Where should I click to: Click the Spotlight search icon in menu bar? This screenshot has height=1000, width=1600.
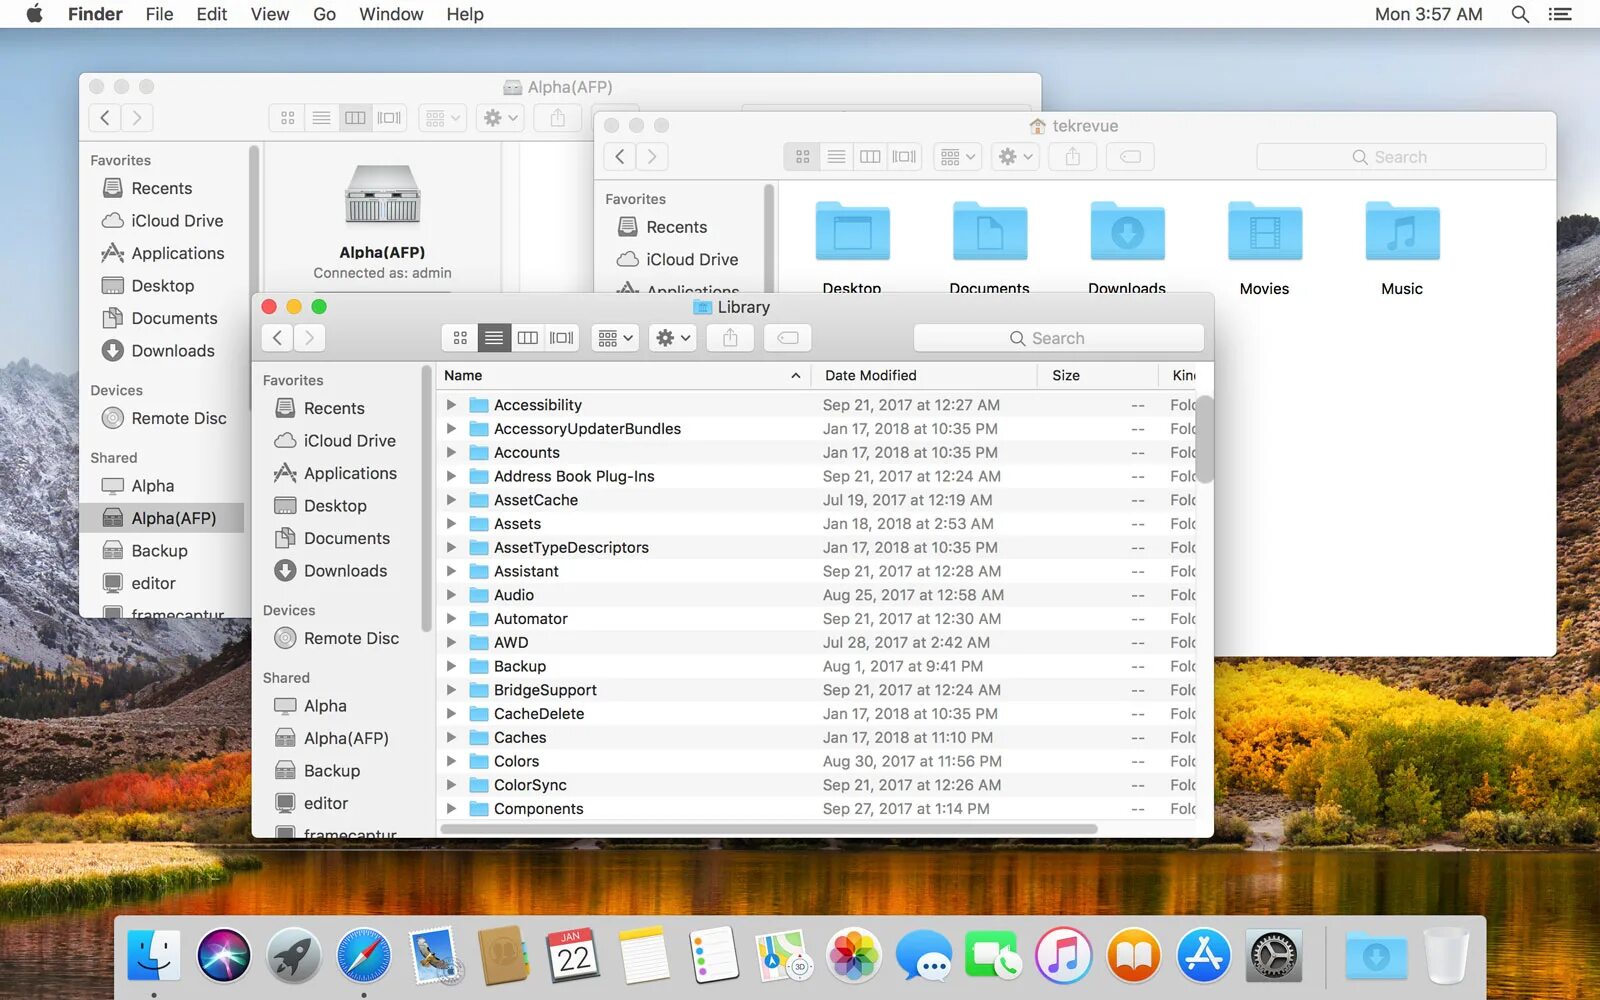pos(1520,14)
